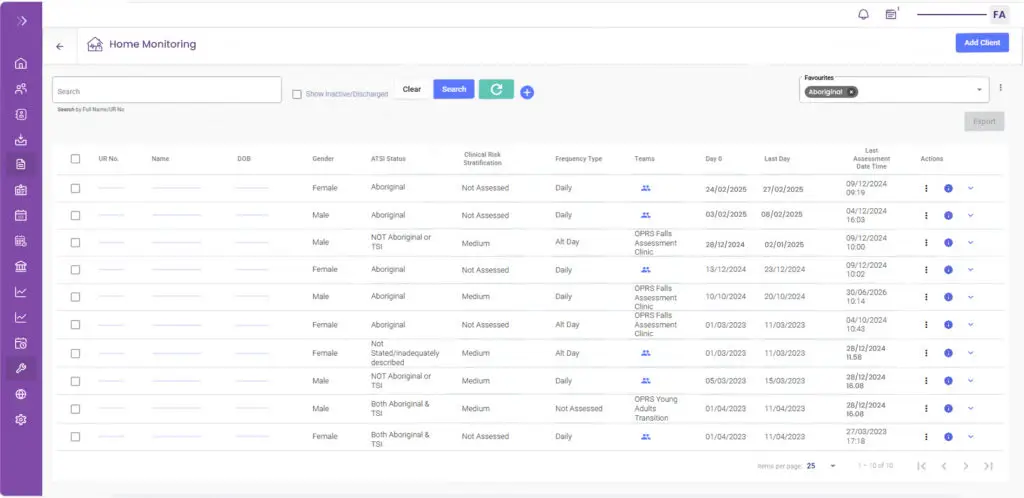Open the Home icon in sidebar
This screenshot has height=498, width=1024.
[21, 64]
